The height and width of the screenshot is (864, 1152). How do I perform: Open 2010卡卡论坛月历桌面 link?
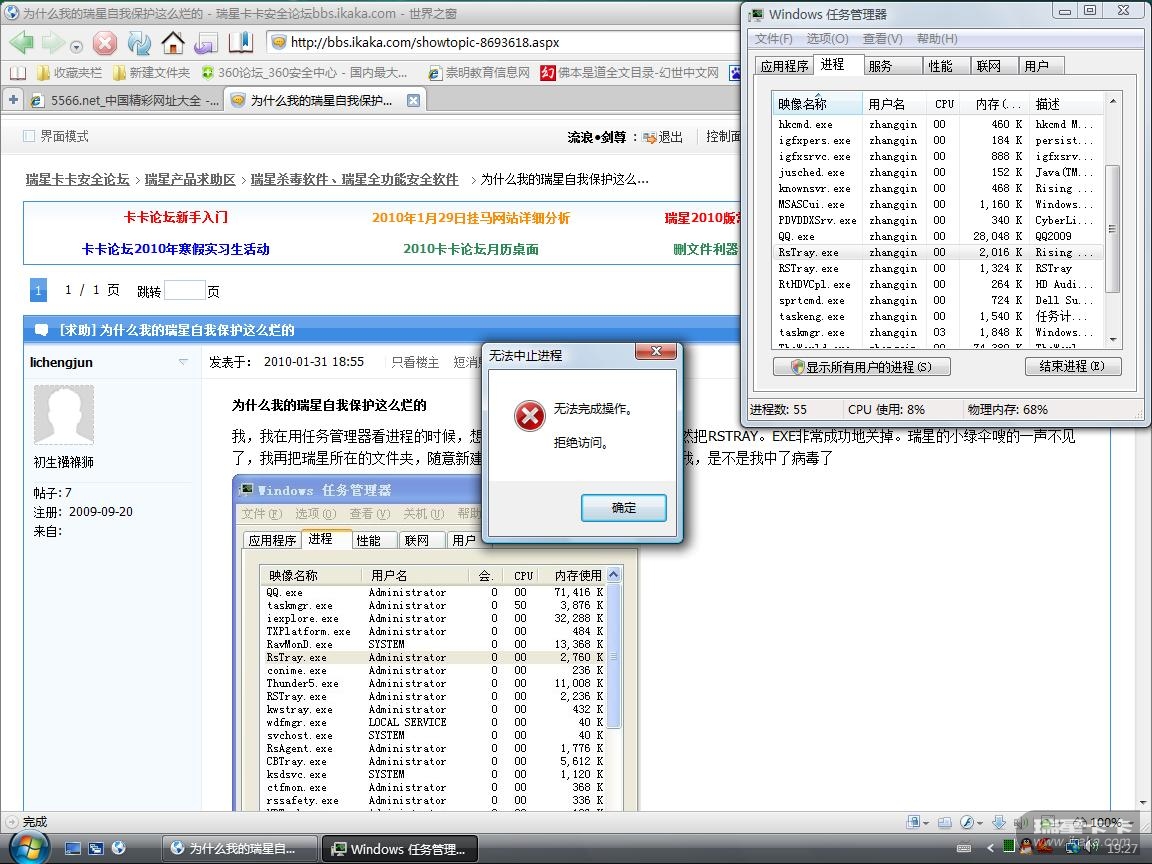tap(471, 249)
